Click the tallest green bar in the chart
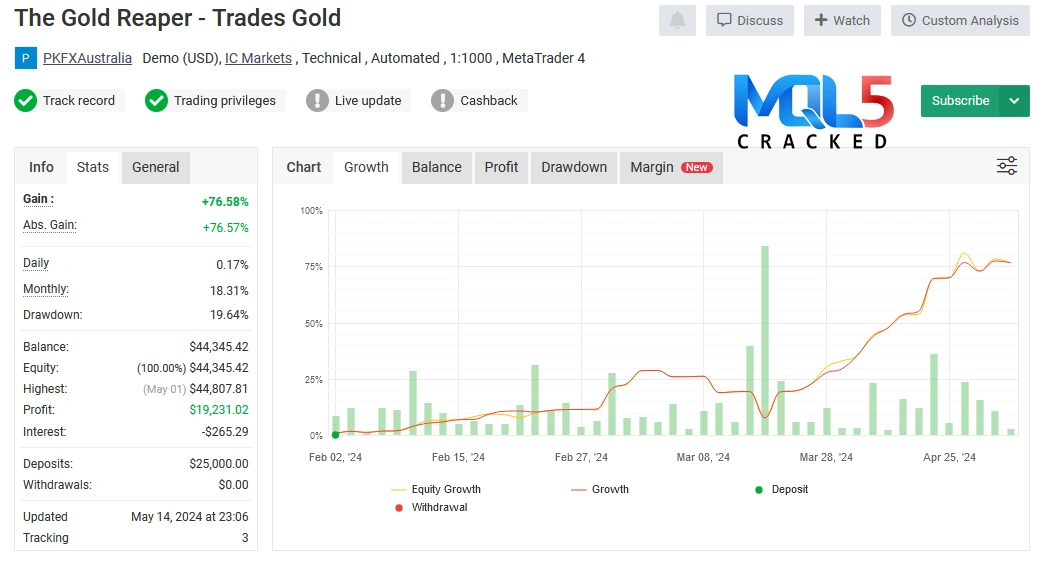 click(765, 340)
